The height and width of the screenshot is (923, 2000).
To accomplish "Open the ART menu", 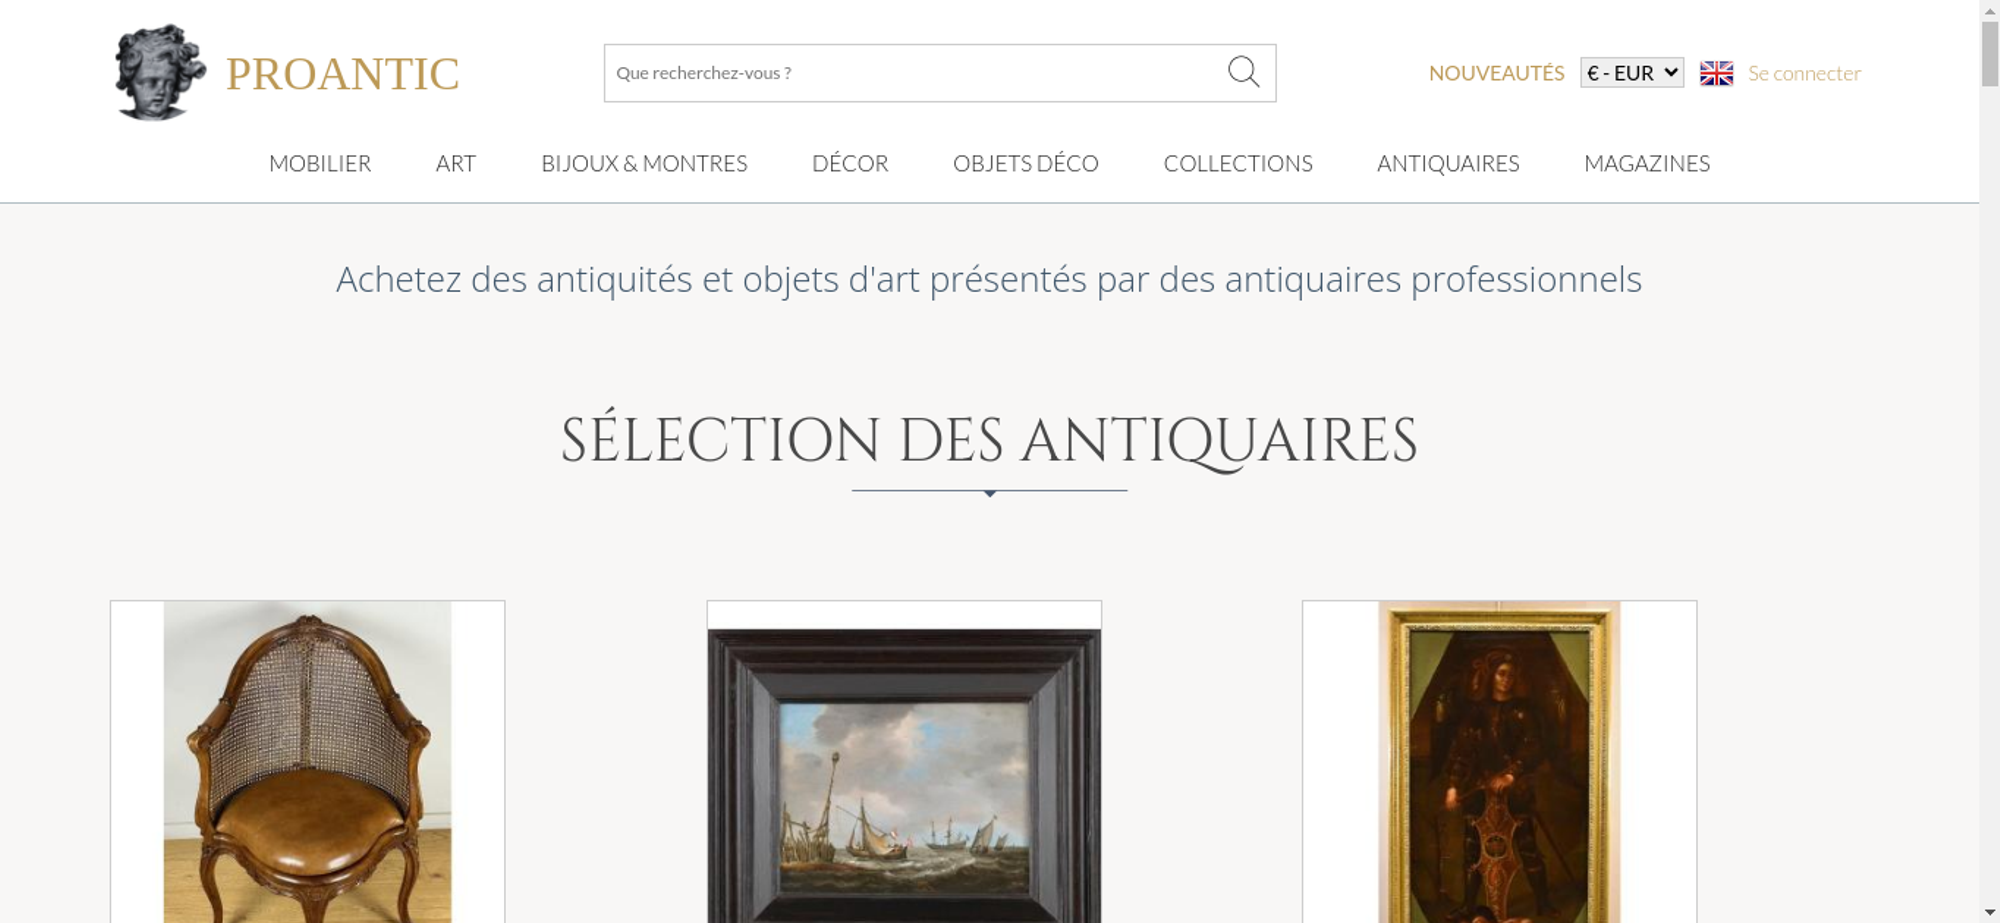I will [456, 163].
